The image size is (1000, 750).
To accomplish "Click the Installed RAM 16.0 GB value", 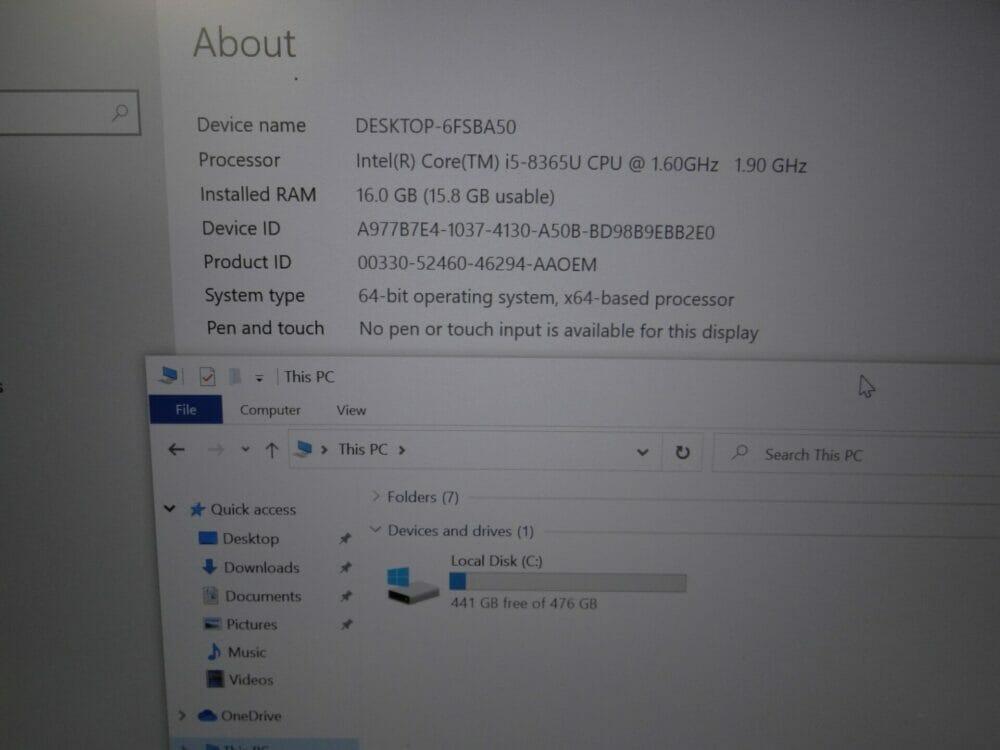I will 455,196.
